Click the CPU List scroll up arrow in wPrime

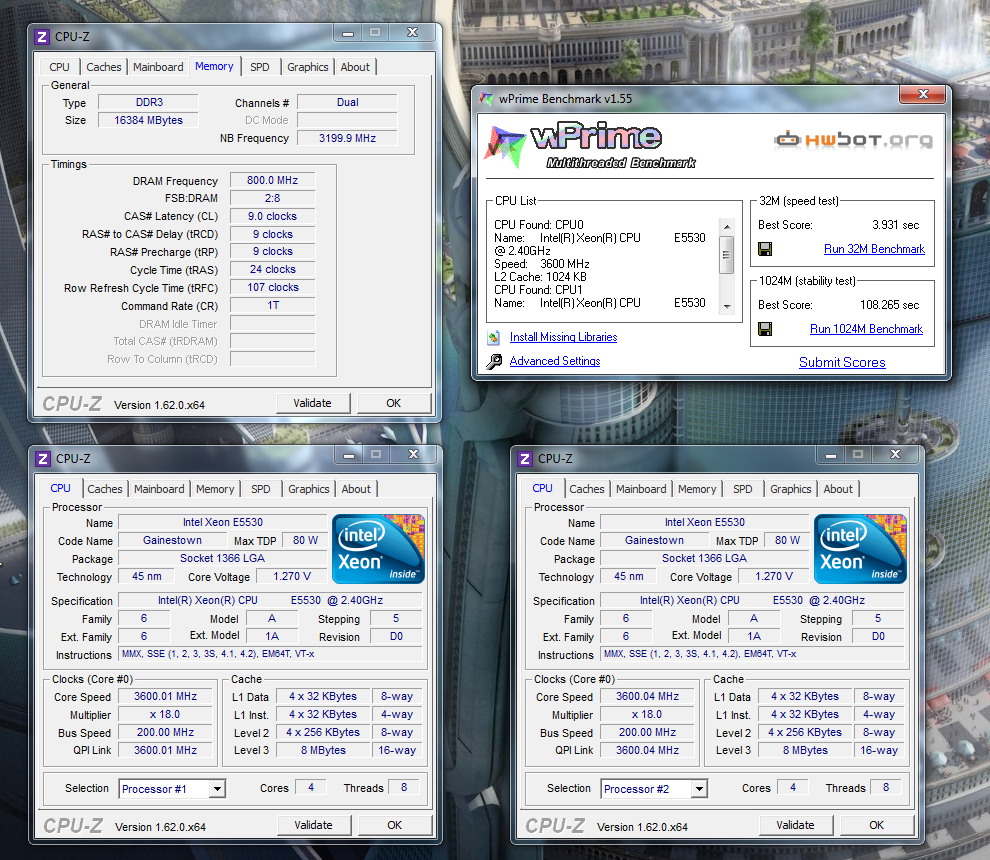[x=727, y=226]
